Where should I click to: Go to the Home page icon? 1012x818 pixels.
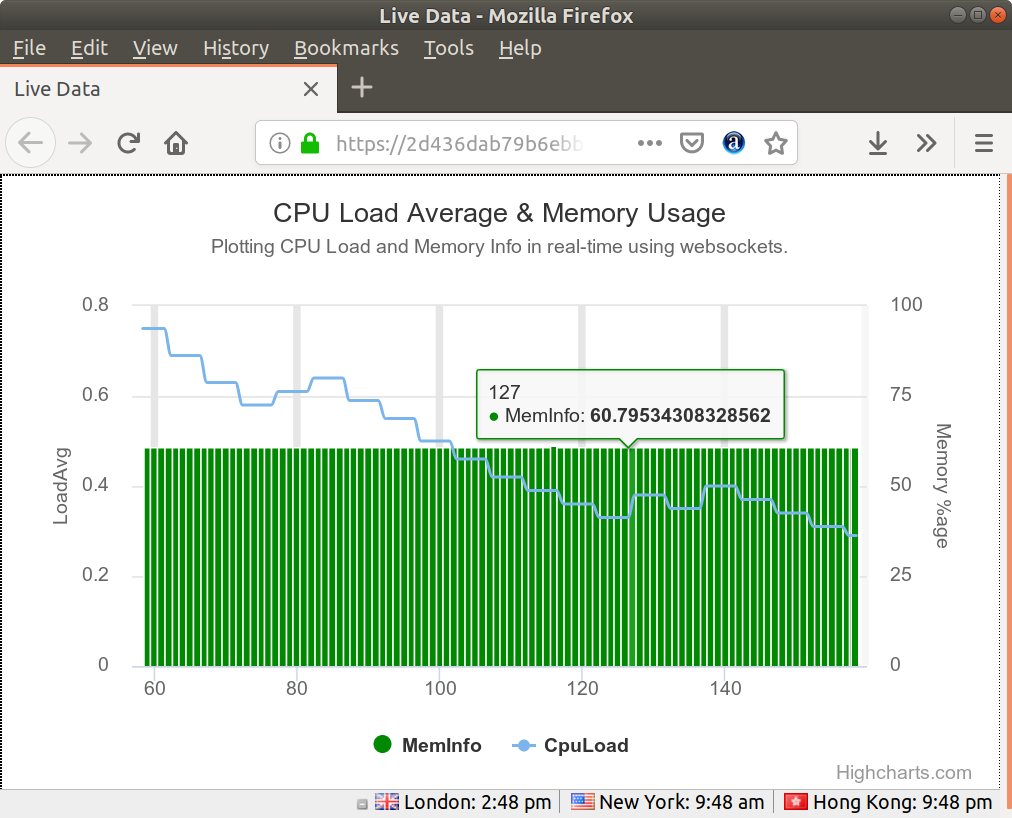(x=177, y=144)
